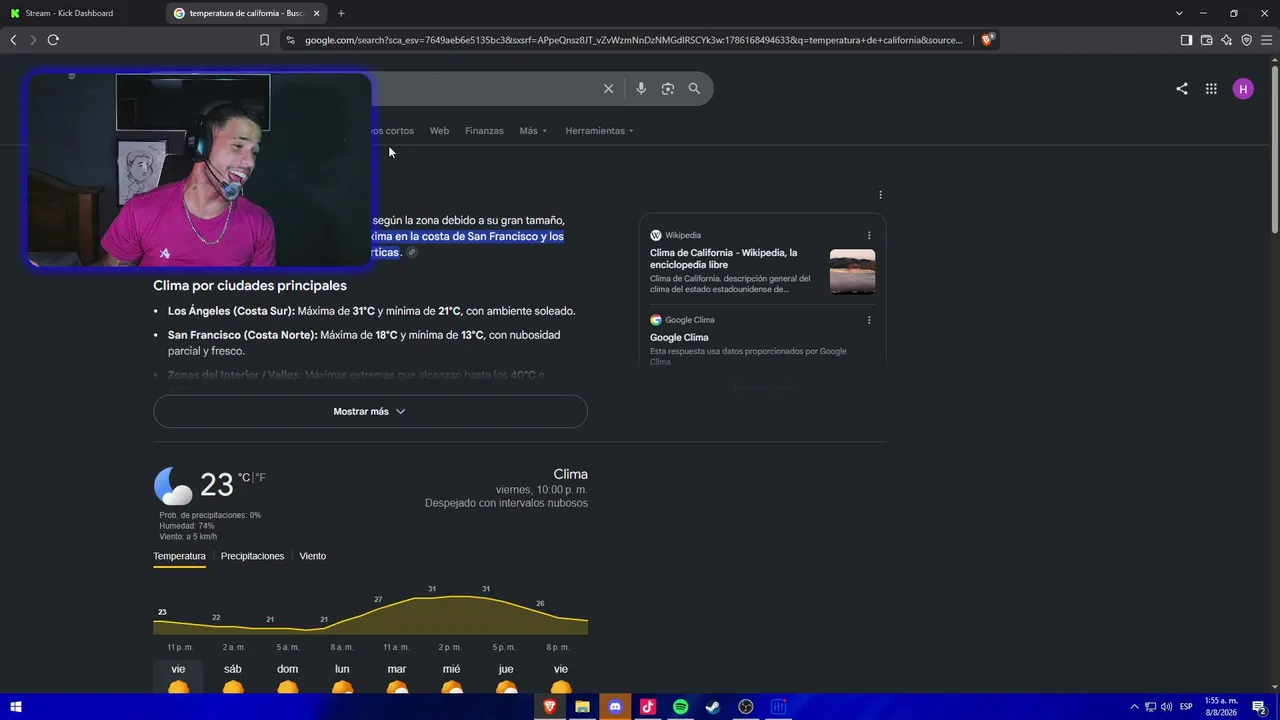Select the sáb forecast day

pos(233,677)
